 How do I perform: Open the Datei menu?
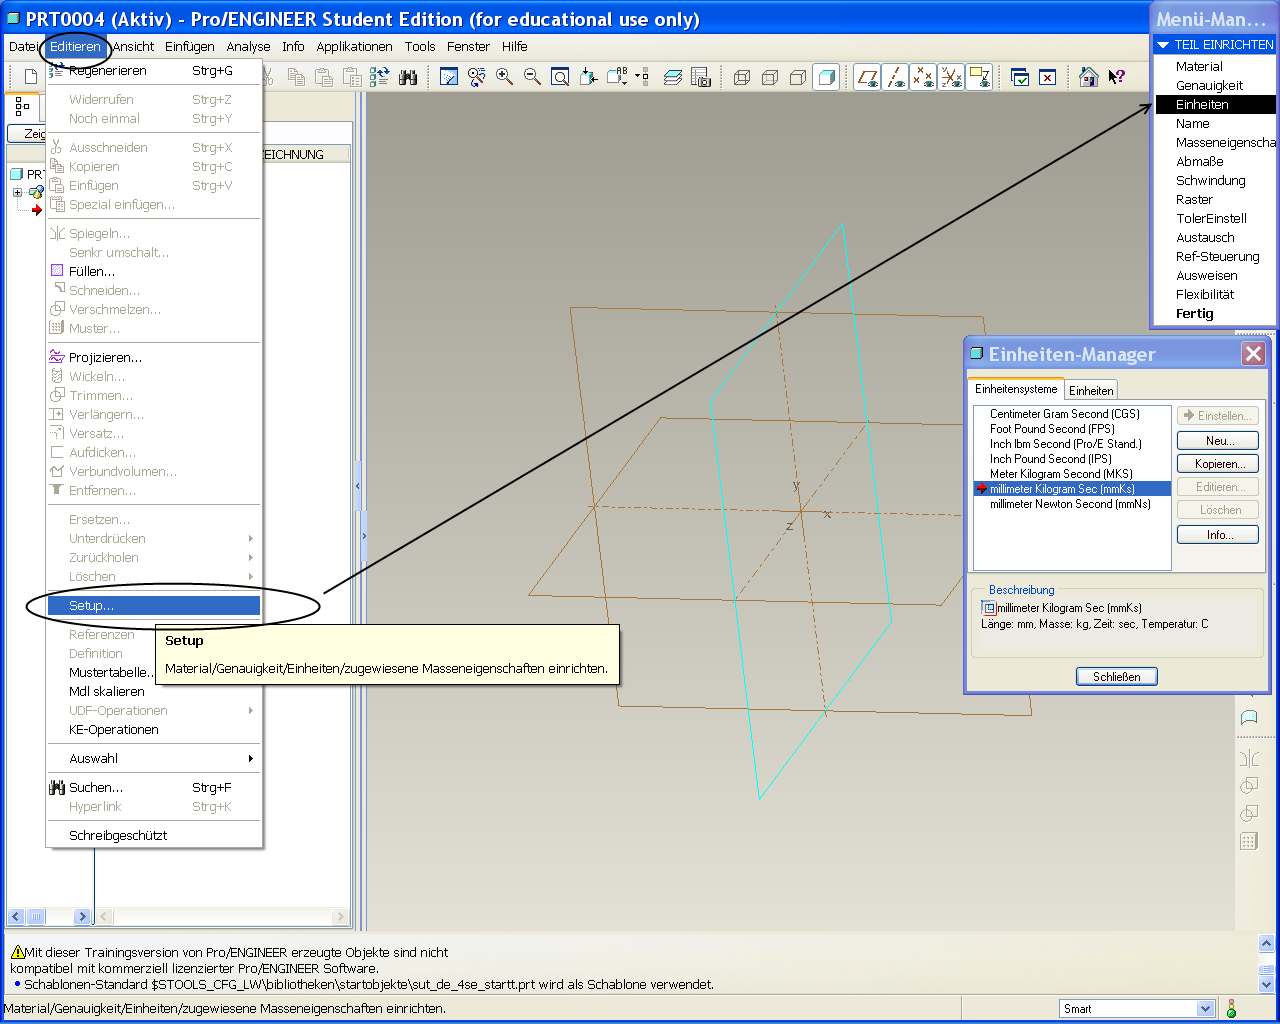(x=23, y=46)
